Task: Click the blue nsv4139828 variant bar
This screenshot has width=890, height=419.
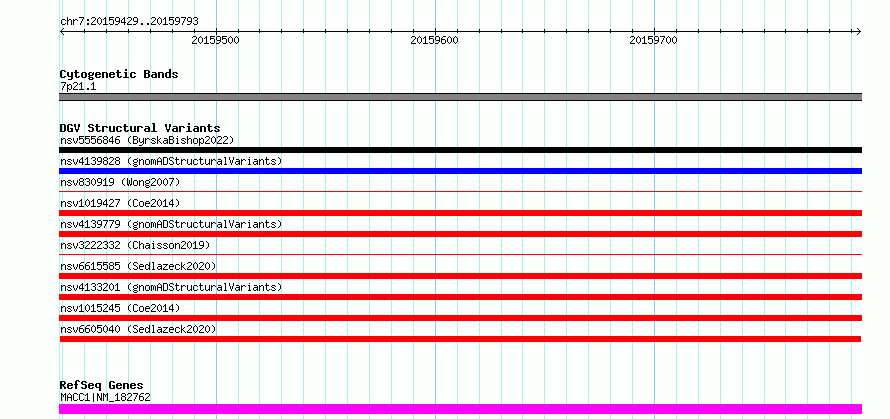Action: (x=460, y=171)
